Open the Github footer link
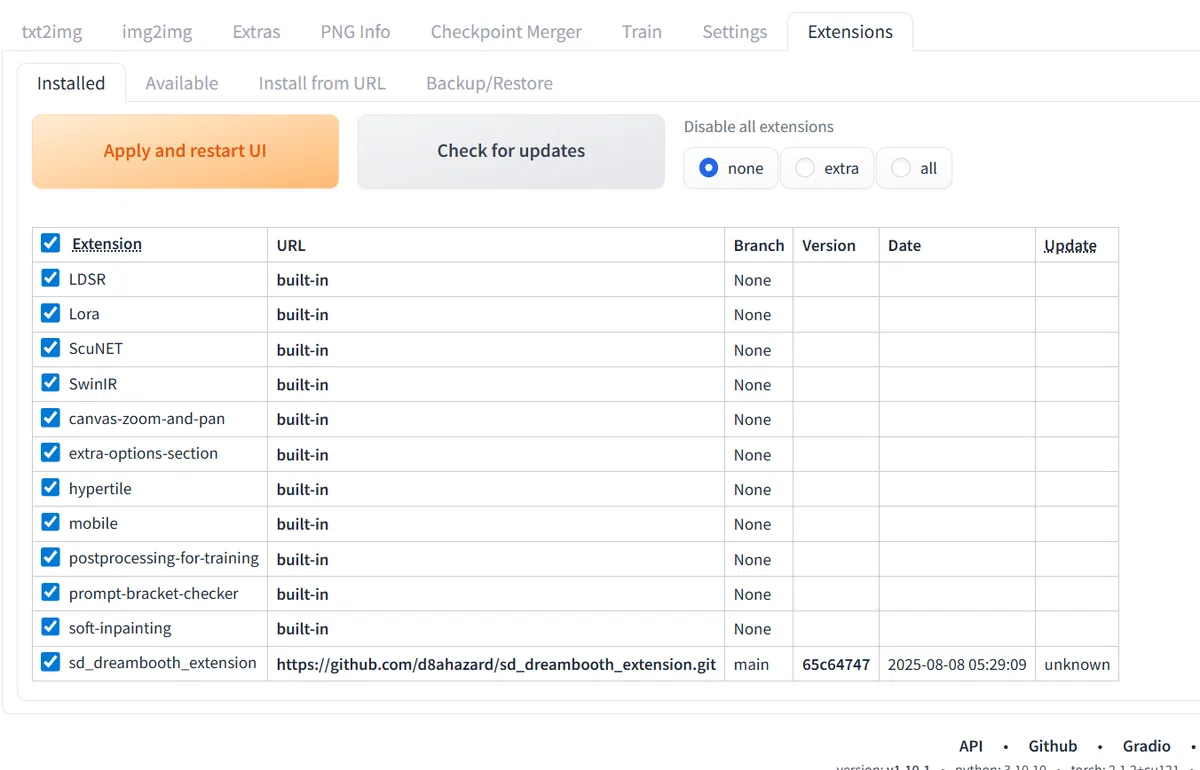Image resolution: width=1200 pixels, height=770 pixels. tap(1053, 746)
